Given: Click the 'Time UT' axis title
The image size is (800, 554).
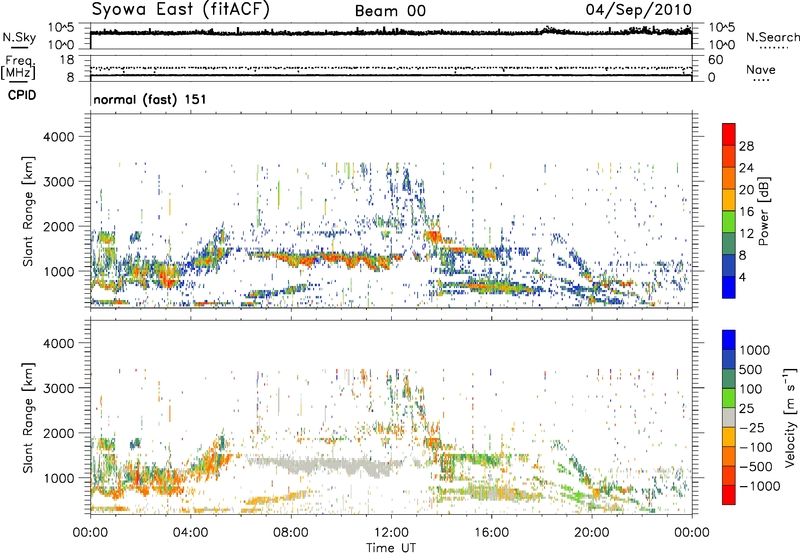Looking at the screenshot, I should (391, 548).
